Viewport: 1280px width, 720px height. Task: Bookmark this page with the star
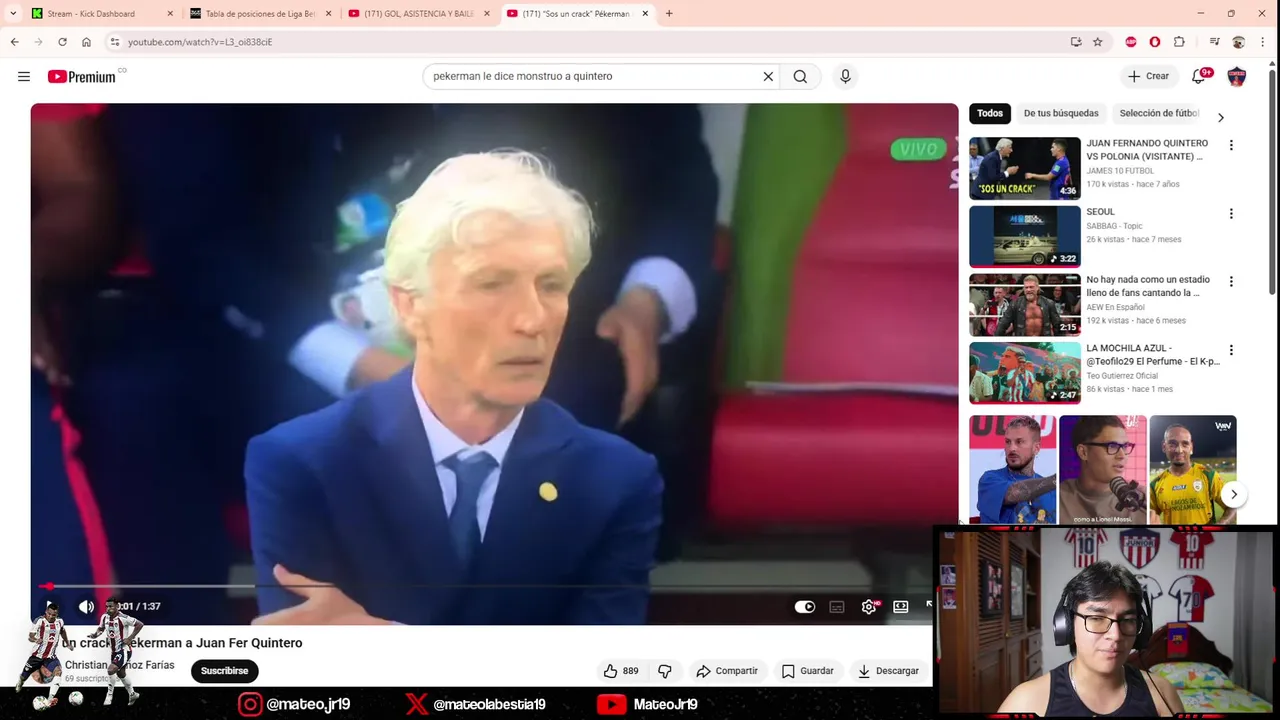1097,42
